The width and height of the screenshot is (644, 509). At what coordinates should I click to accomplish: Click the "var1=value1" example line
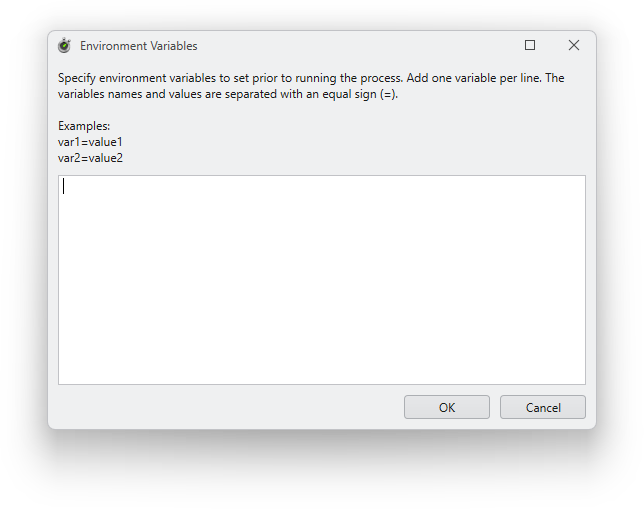tap(90, 142)
